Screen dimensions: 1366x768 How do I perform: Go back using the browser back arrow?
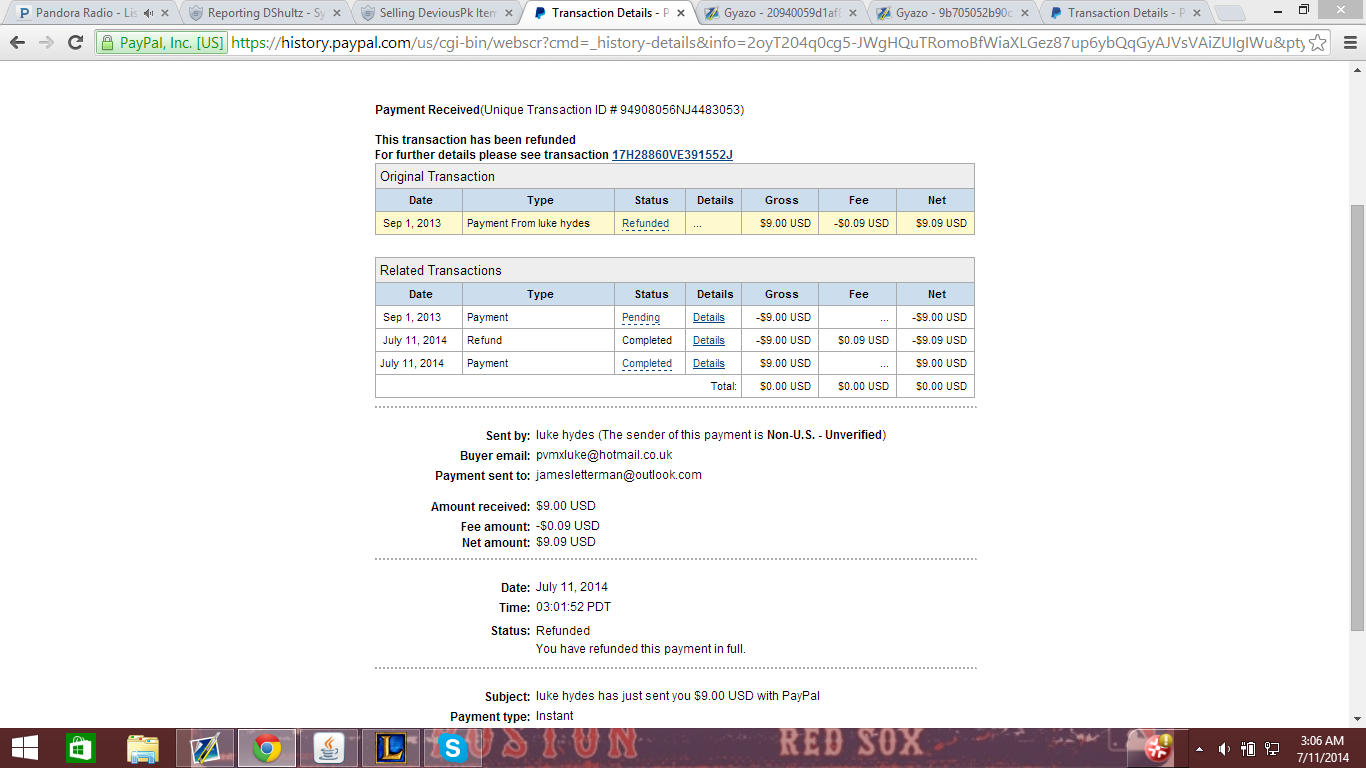(x=17, y=43)
